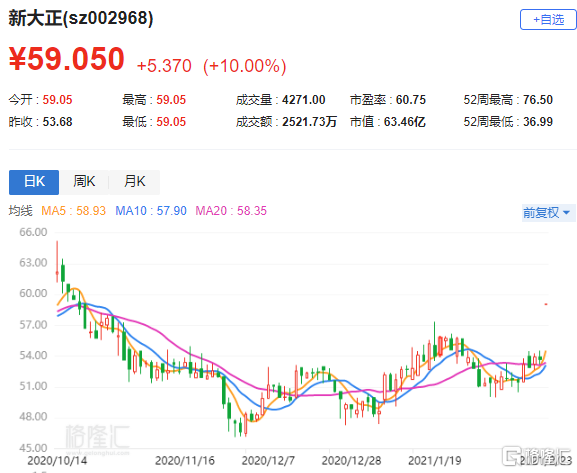This screenshot has height=473, width=577.
Task: Click the 2021/1/19 date axis label
Action: click(435, 461)
